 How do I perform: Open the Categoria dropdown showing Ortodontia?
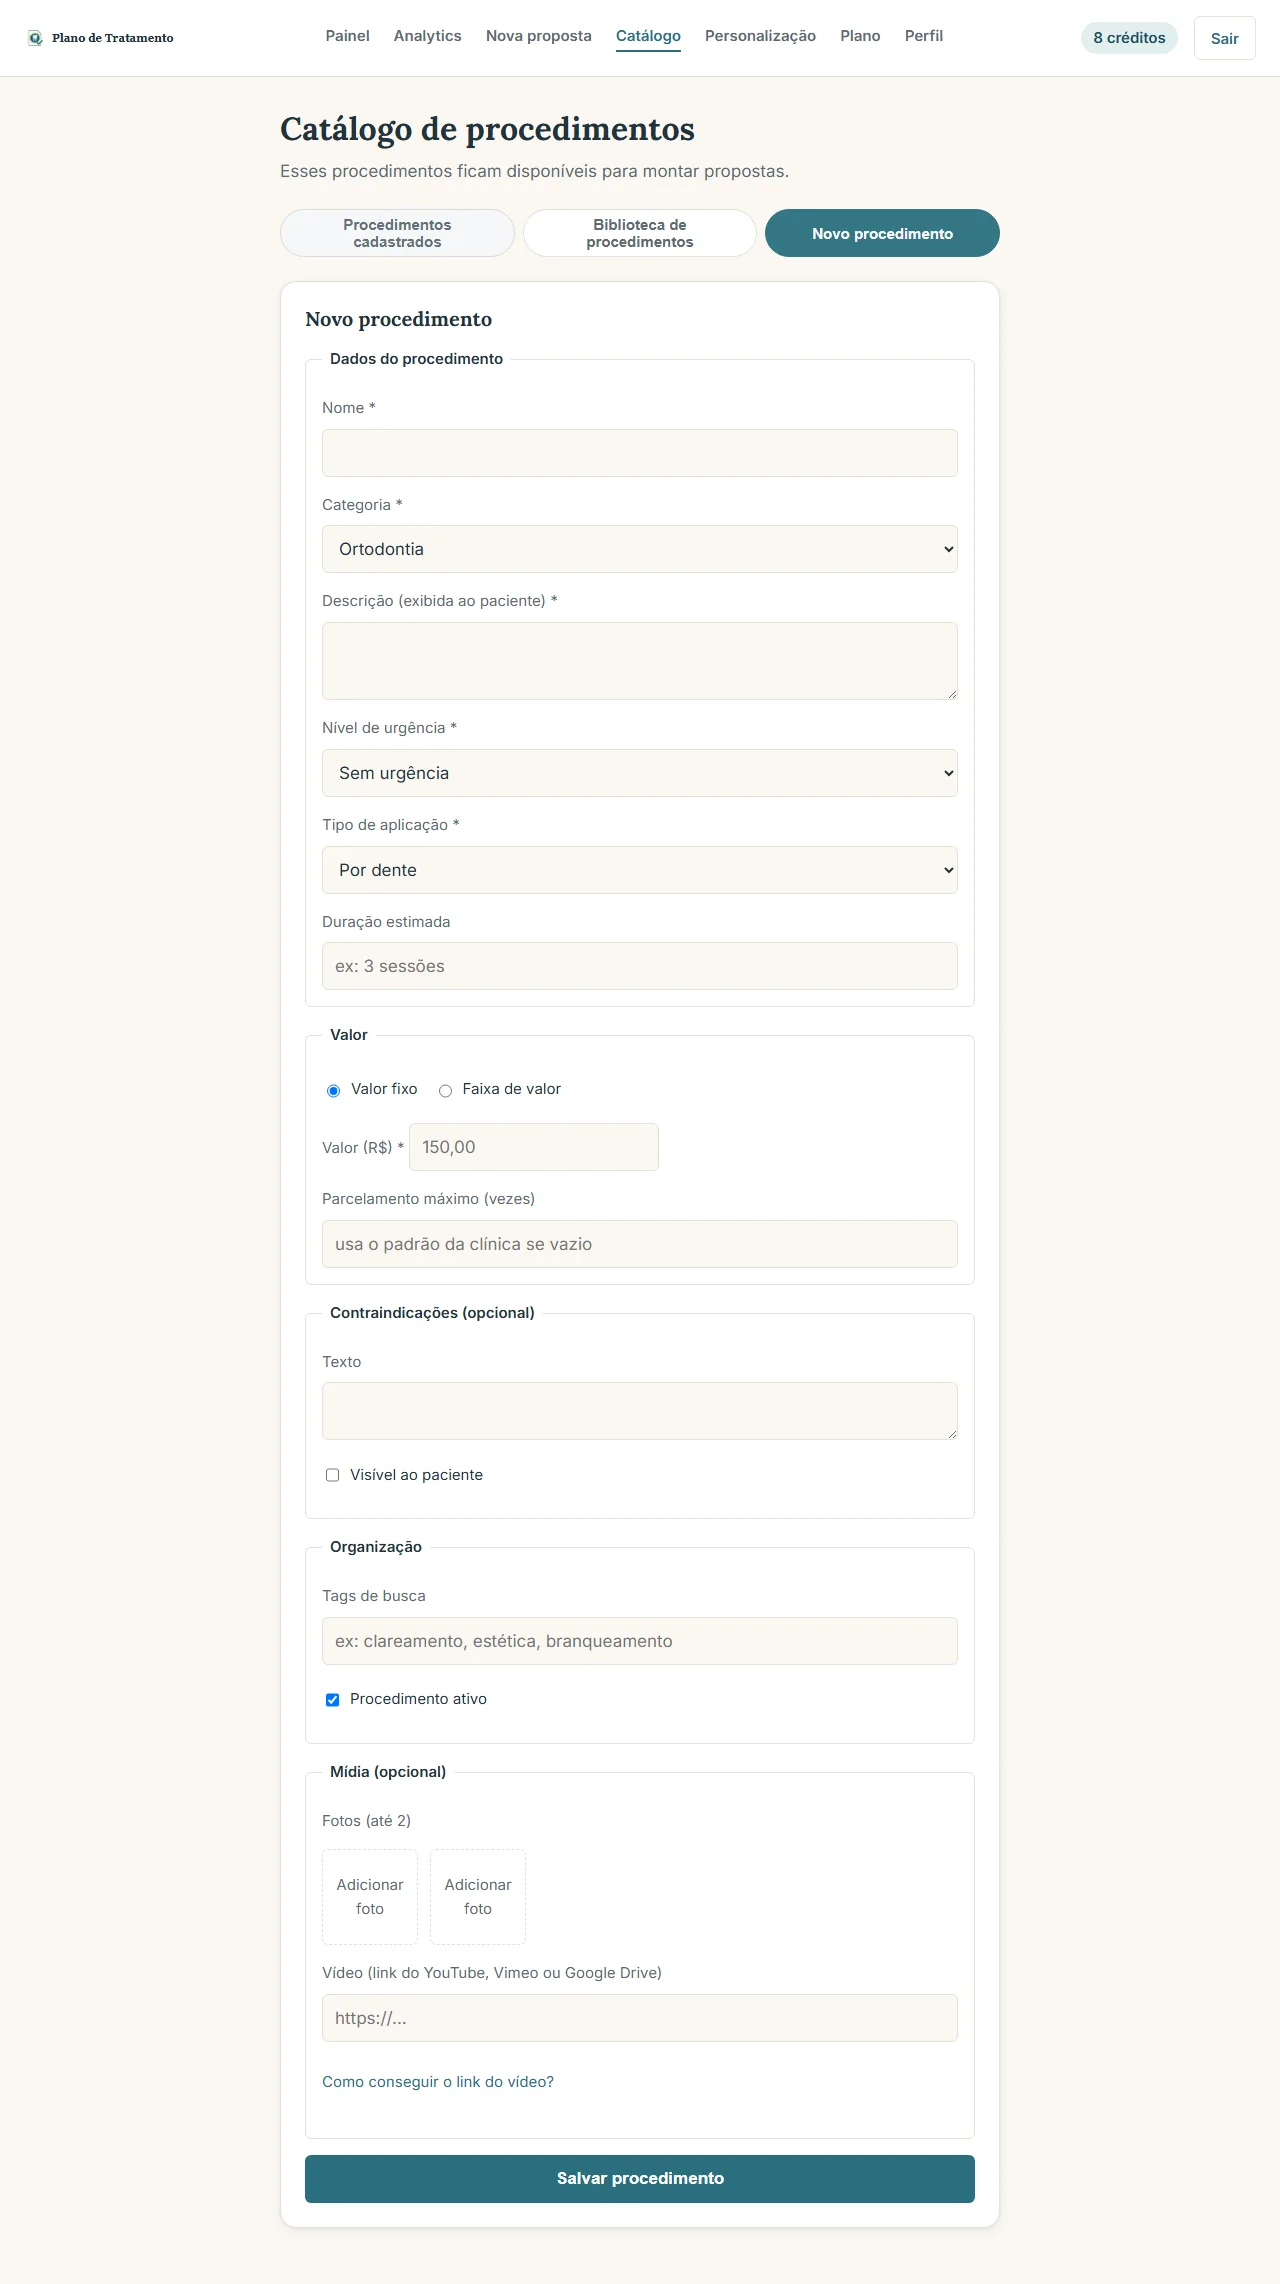640,549
